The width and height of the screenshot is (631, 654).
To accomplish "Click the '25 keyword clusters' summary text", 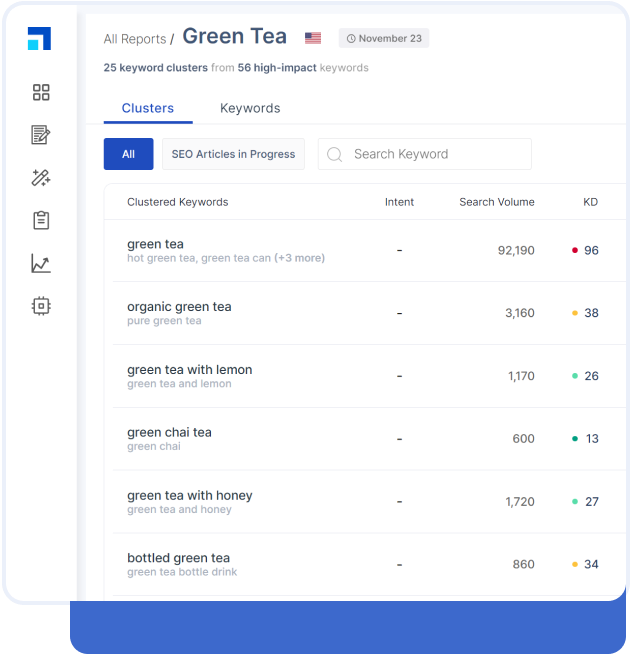I will click(x=156, y=68).
